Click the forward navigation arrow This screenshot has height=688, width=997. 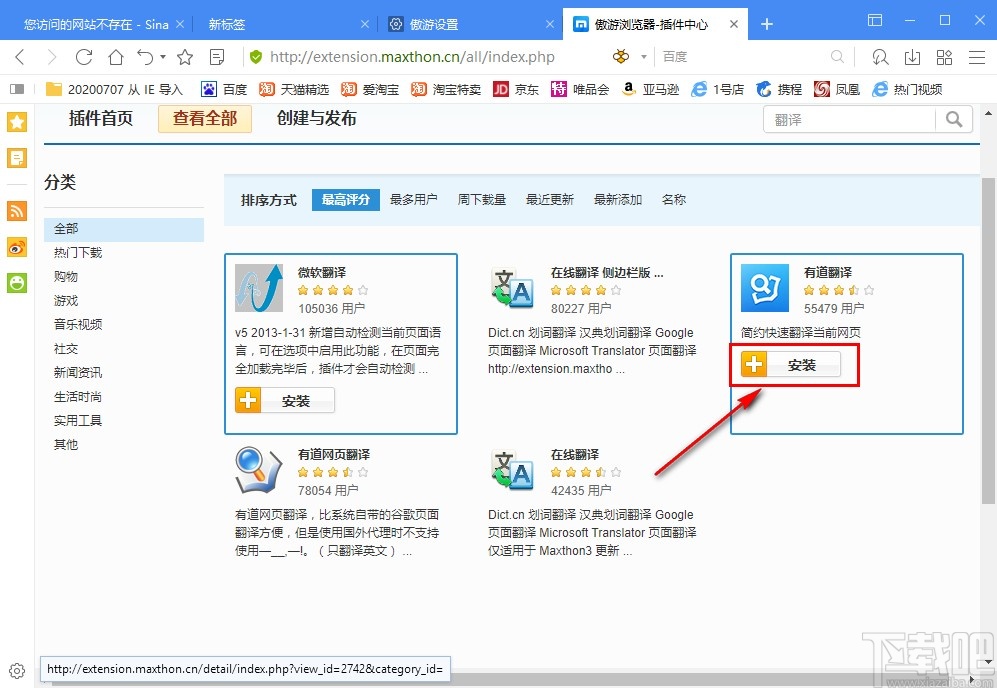(x=52, y=57)
